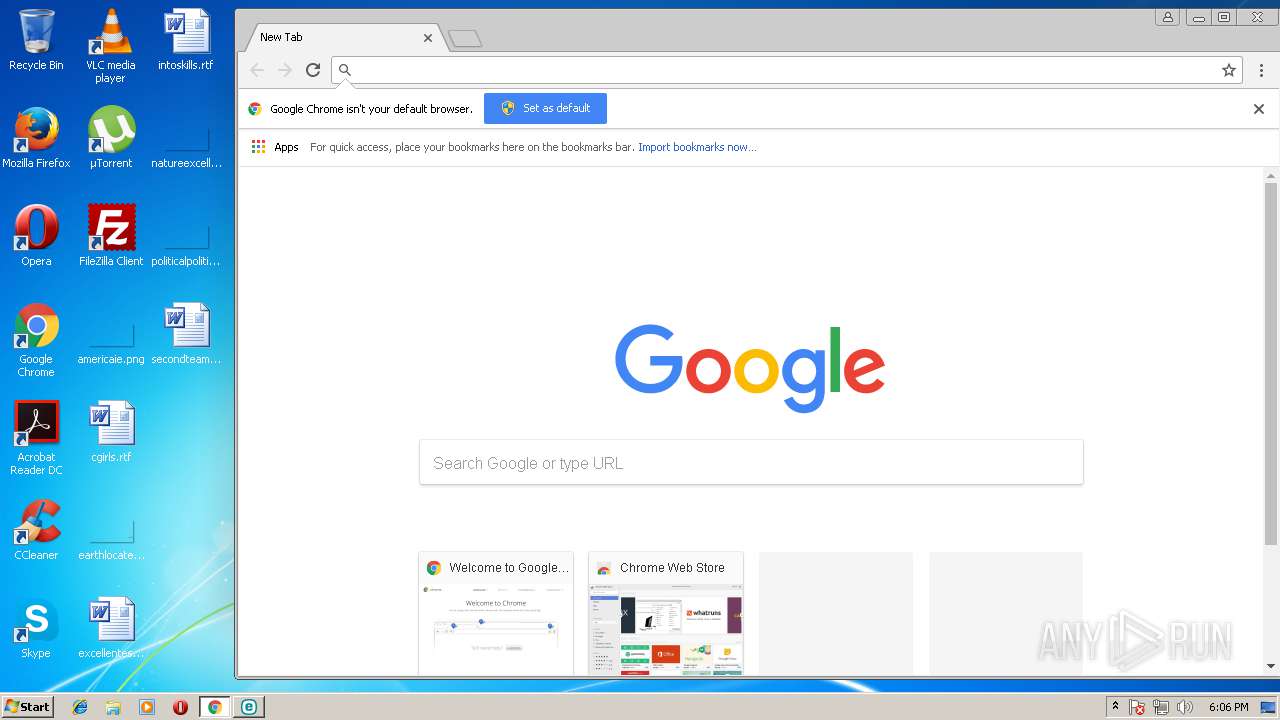Click the network tray icon
The width and height of the screenshot is (1280, 720).
(x=1161, y=707)
